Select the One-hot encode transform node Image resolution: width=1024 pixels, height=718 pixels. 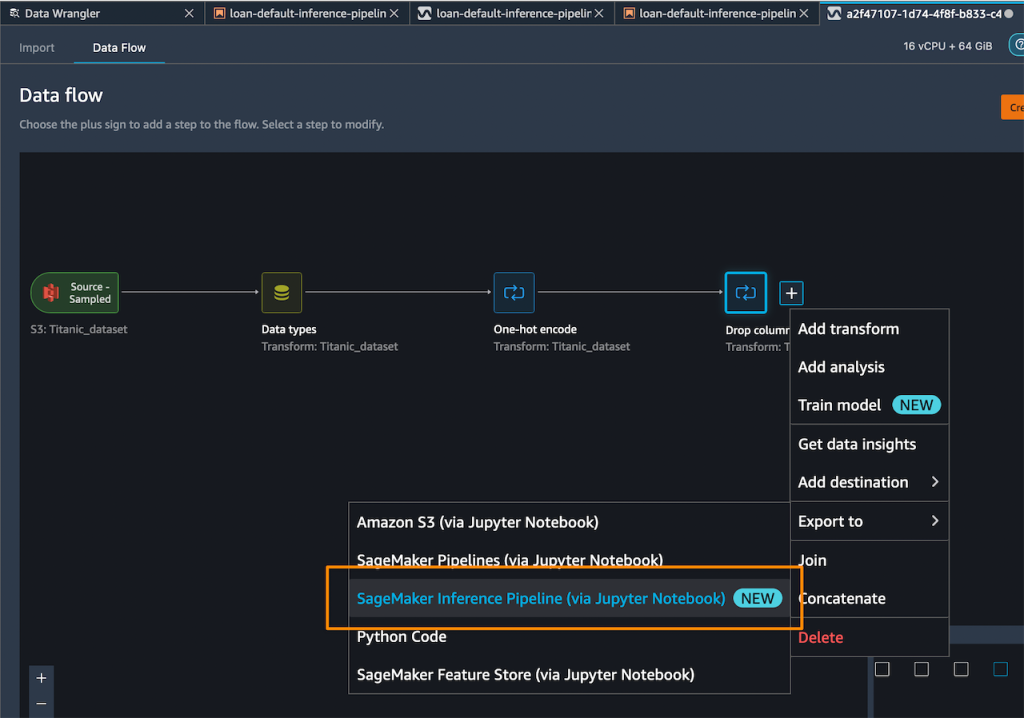[x=514, y=293]
